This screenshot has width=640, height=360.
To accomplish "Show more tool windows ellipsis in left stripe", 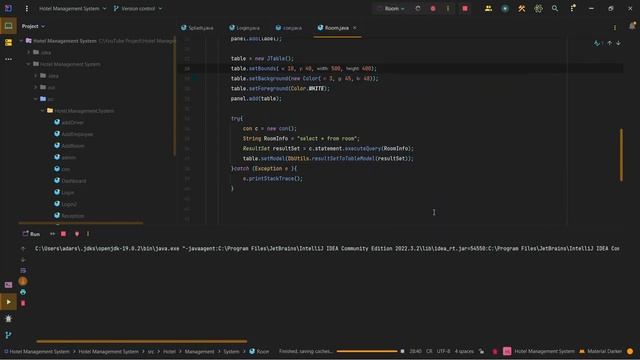I will click(9, 59).
